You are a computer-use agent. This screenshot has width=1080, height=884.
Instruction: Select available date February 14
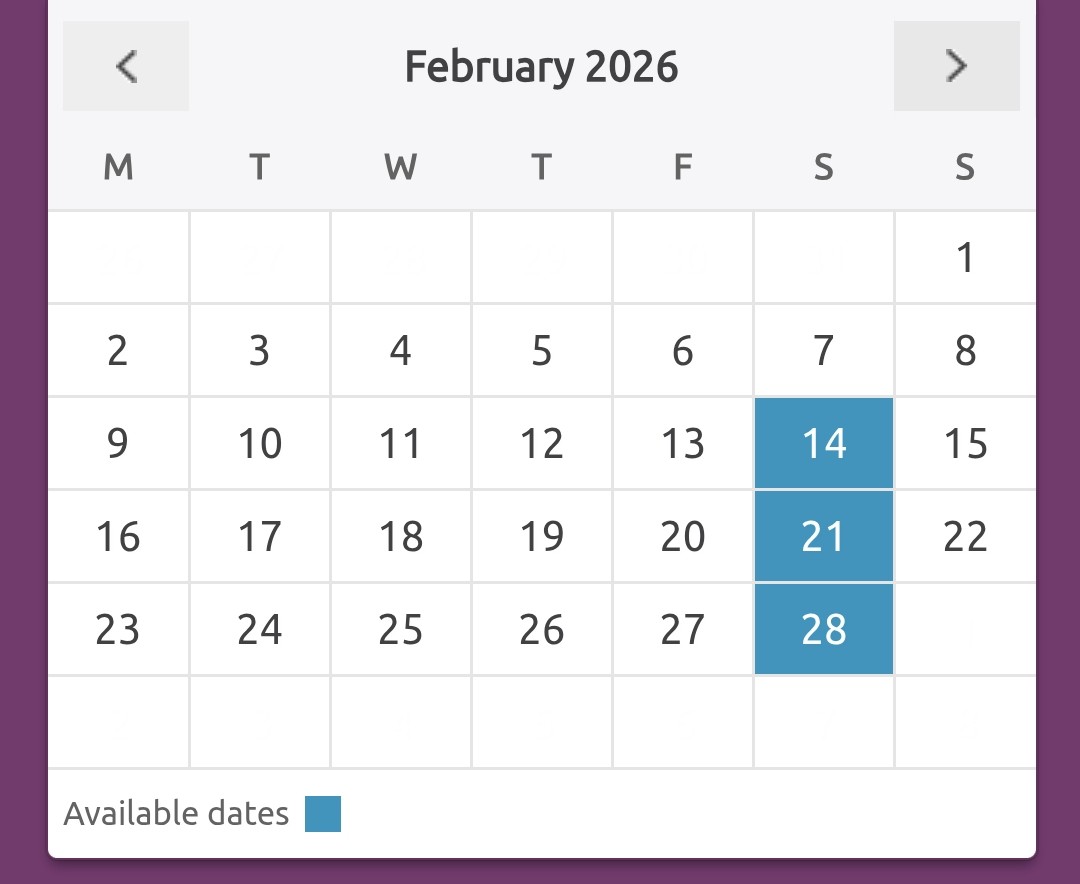click(x=824, y=443)
